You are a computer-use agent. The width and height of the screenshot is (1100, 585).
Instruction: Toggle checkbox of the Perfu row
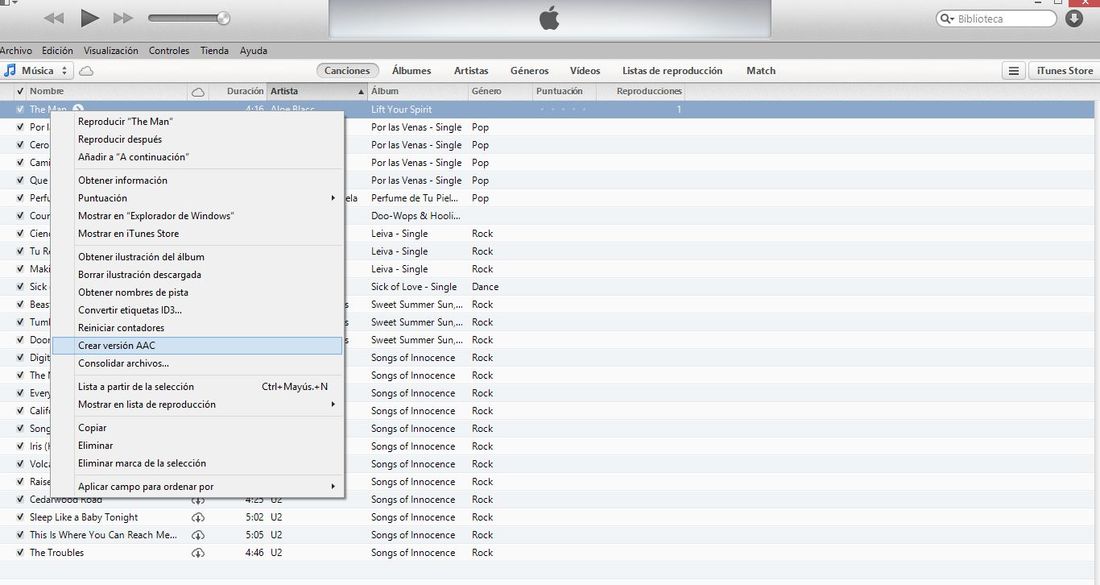coord(20,199)
